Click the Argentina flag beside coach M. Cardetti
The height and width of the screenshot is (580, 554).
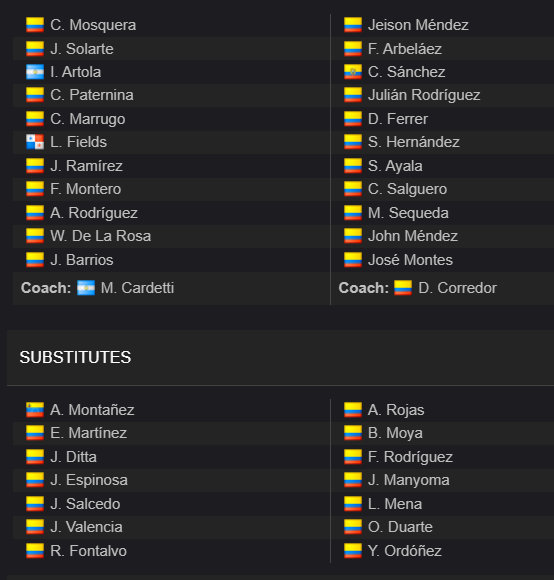86,288
